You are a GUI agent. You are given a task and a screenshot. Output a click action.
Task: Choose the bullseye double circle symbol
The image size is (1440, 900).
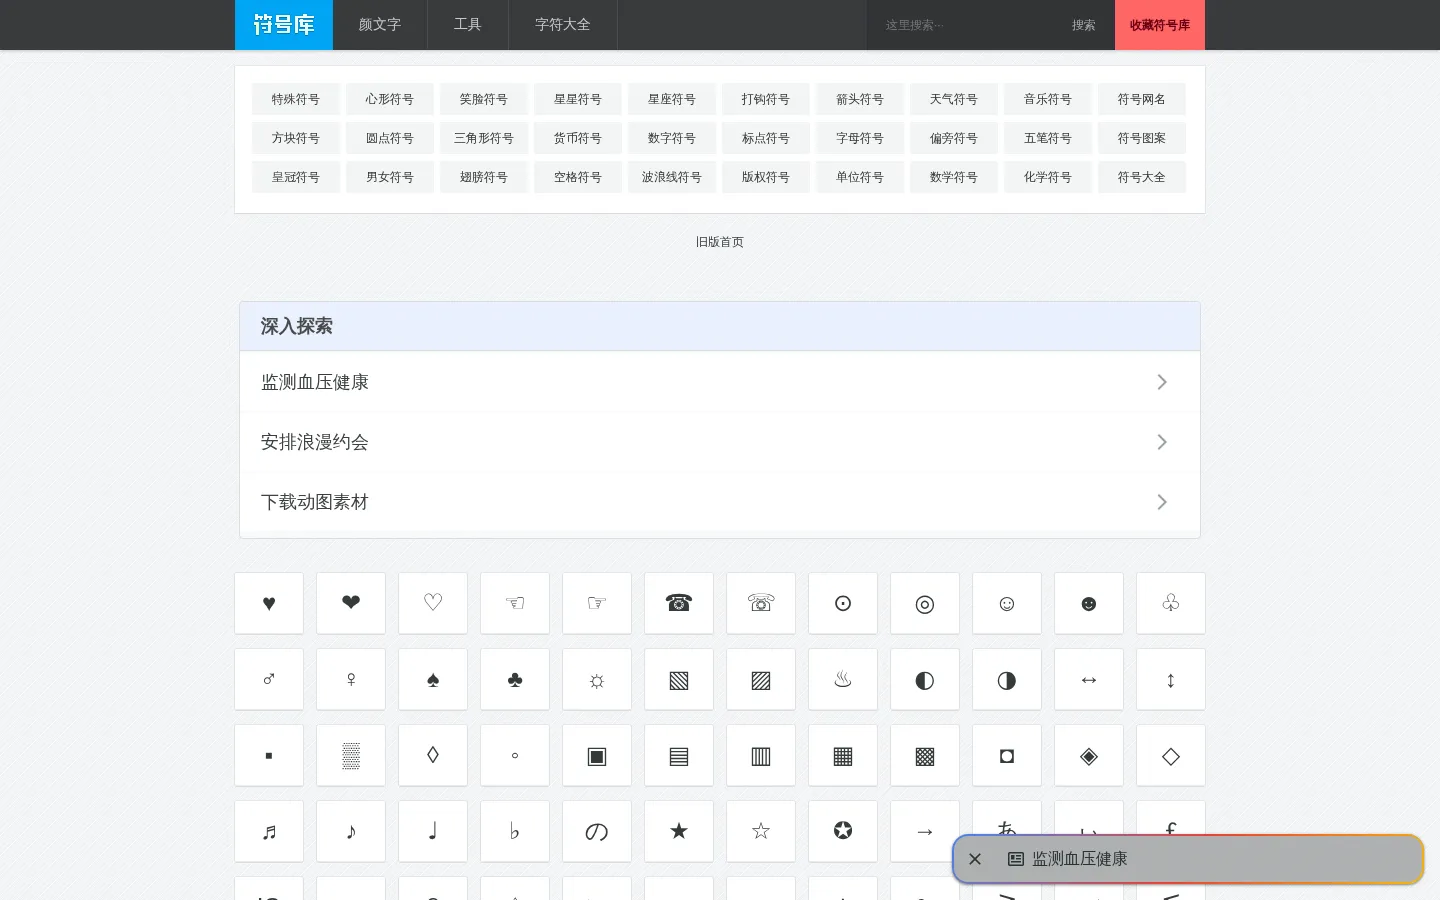coord(925,603)
